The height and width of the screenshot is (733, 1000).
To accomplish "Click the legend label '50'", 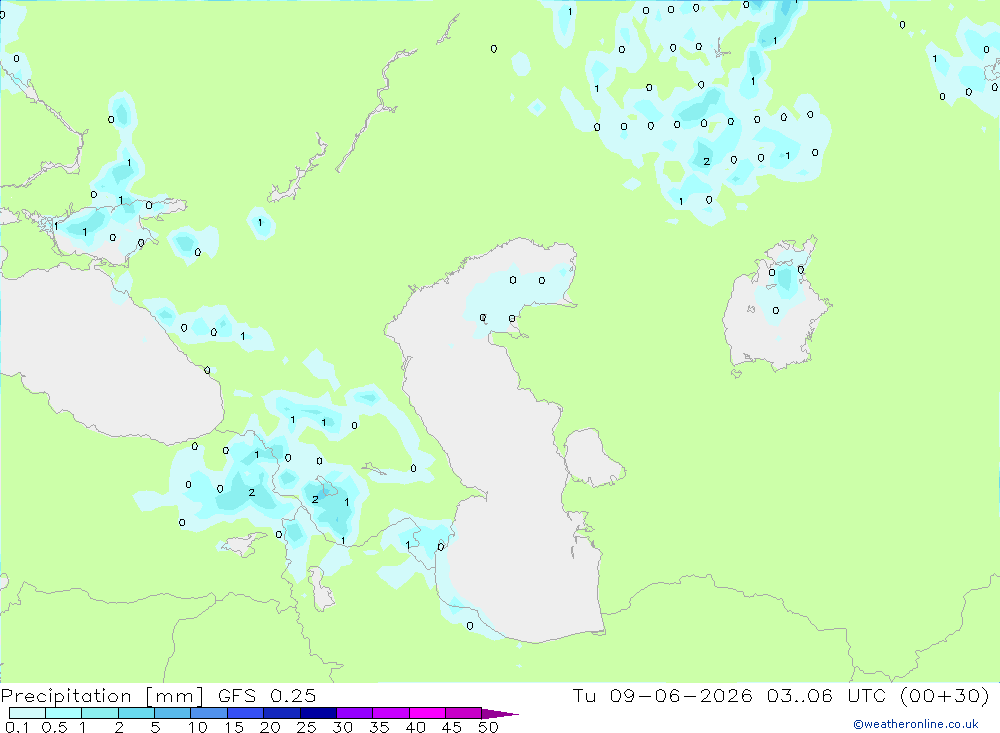I will point(488,727).
